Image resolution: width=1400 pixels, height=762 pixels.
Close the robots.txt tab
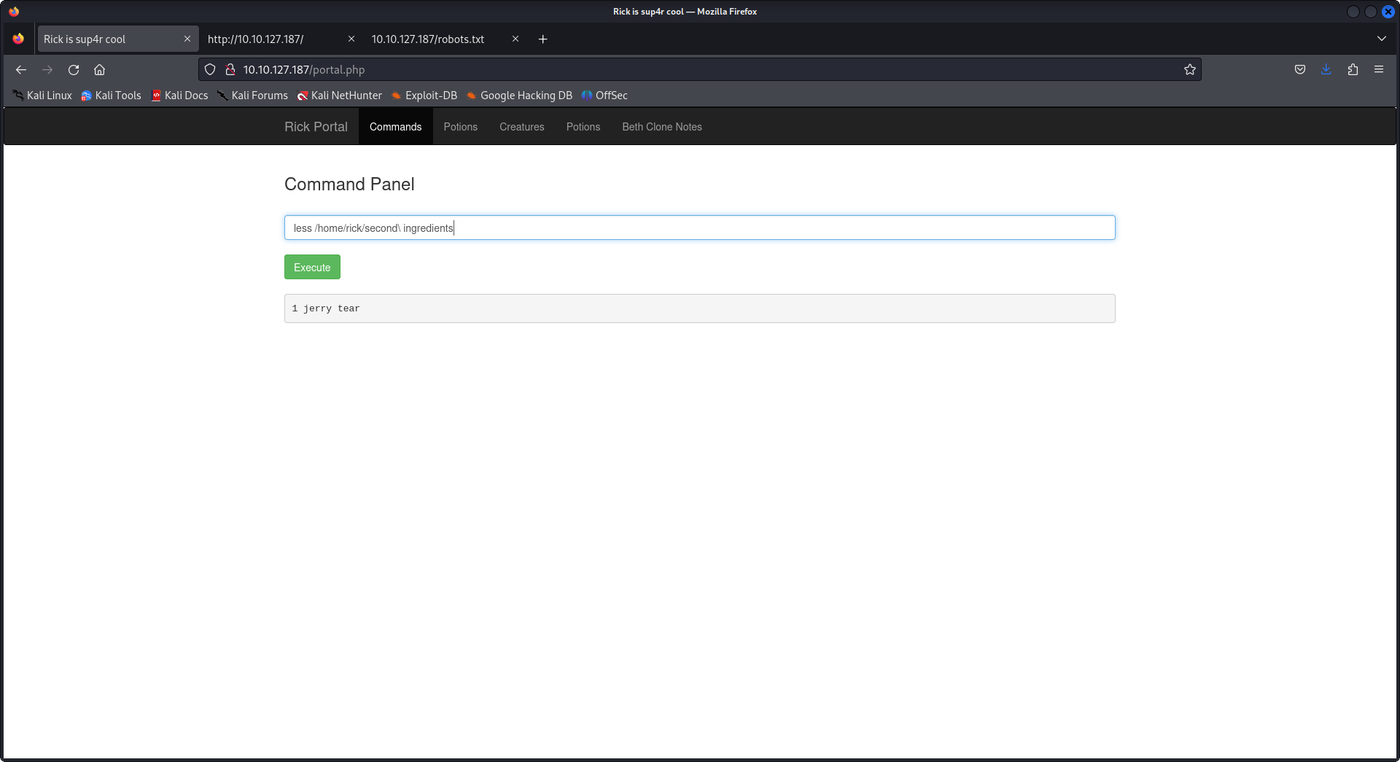click(x=515, y=39)
